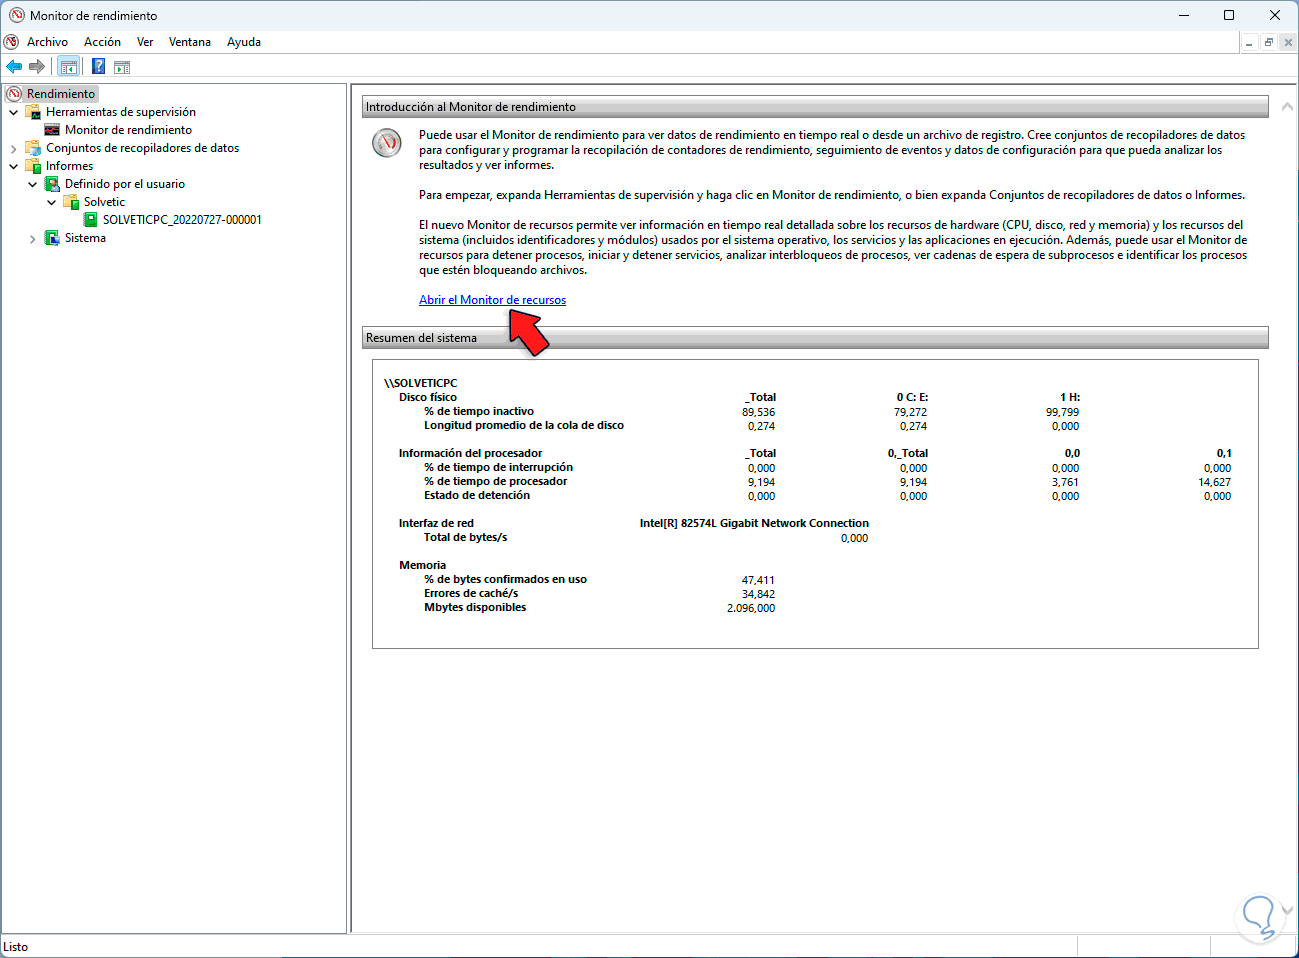Click the processor value '3,761'
The width and height of the screenshot is (1299, 958).
[x=1065, y=482]
